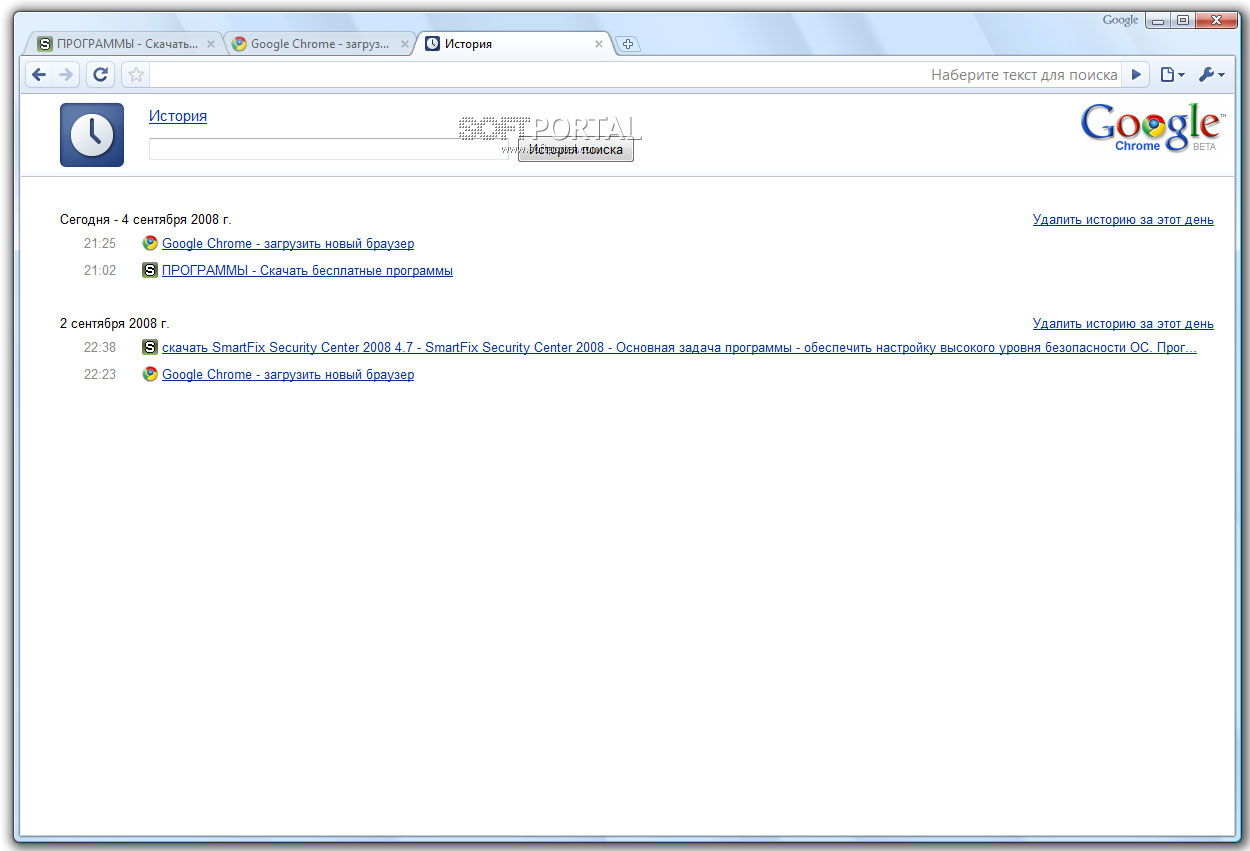Go back with the back arrow button

coord(39,75)
